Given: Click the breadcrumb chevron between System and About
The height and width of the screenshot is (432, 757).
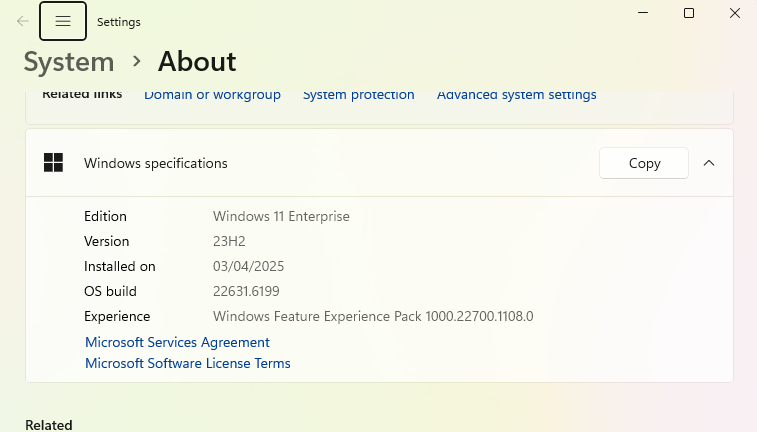Looking at the screenshot, I should 137,62.
